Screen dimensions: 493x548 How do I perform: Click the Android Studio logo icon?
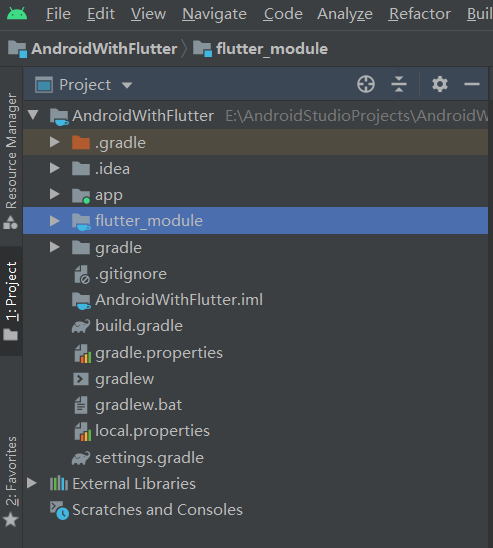[x=17, y=14]
